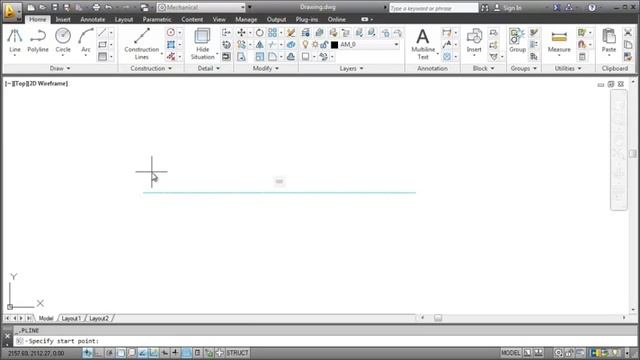640x360 pixels.
Task: Toggle the highlighted dynamic input status button
Action: [x=187, y=353]
